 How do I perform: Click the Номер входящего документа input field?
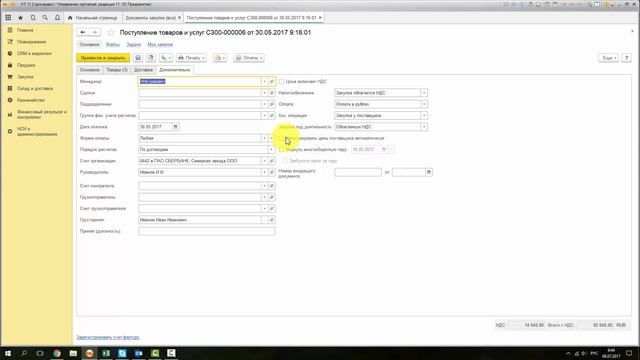point(358,172)
